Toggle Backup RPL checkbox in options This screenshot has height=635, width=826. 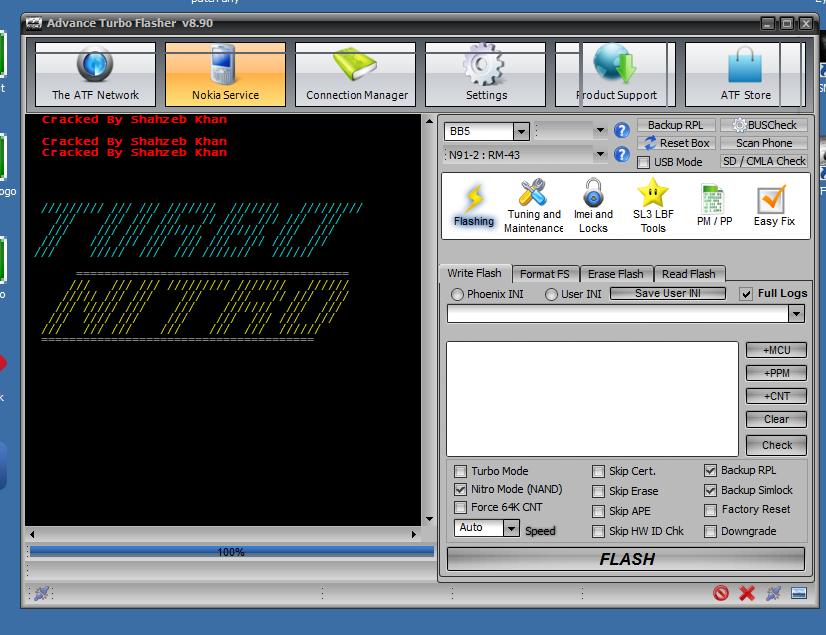tap(710, 471)
